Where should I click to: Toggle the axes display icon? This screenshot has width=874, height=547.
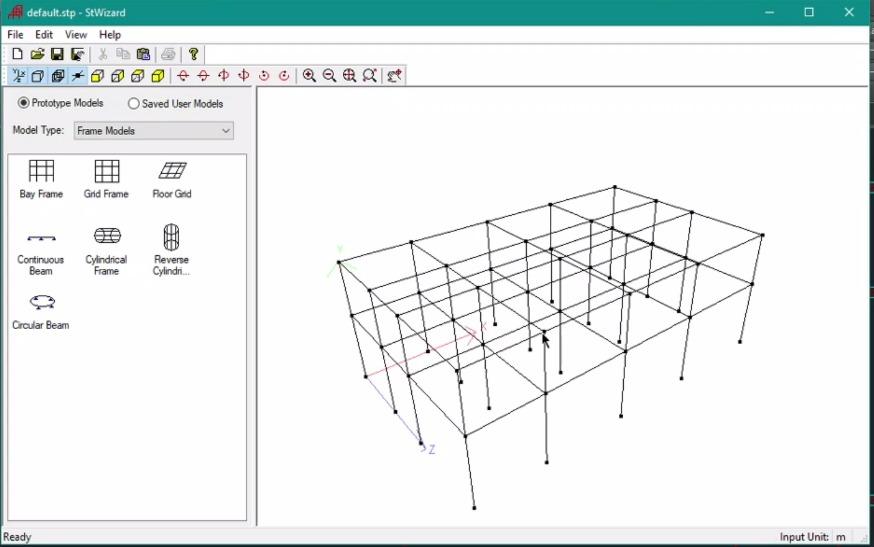point(18,76)
